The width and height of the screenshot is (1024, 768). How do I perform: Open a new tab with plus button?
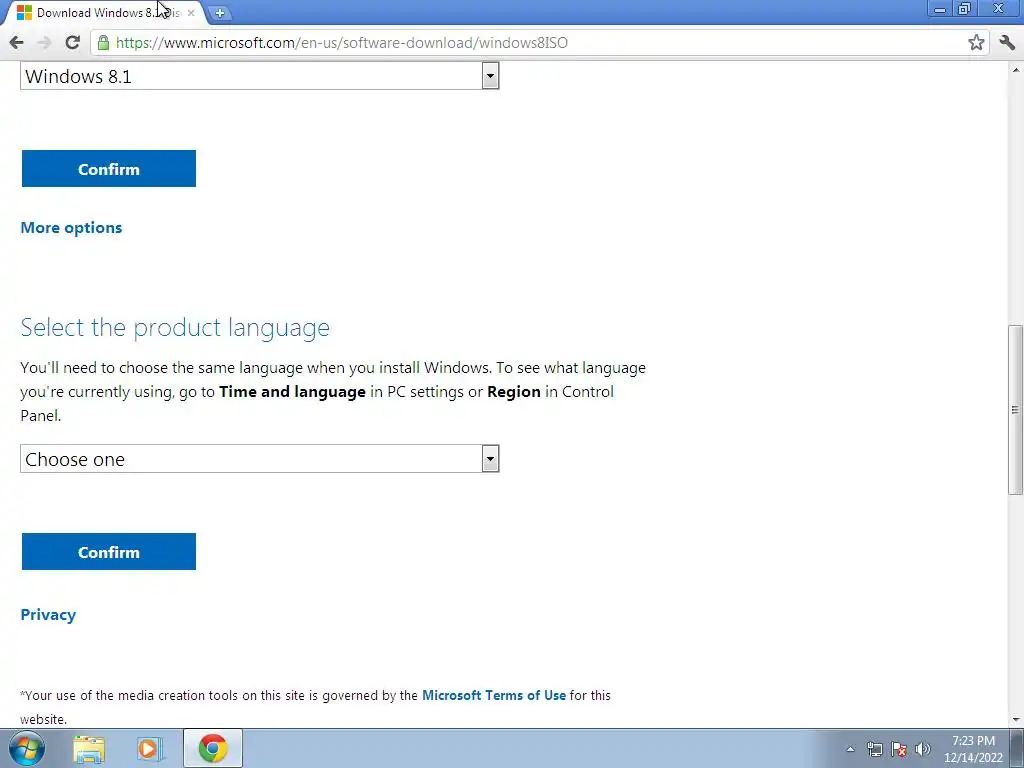click(220, 13)
